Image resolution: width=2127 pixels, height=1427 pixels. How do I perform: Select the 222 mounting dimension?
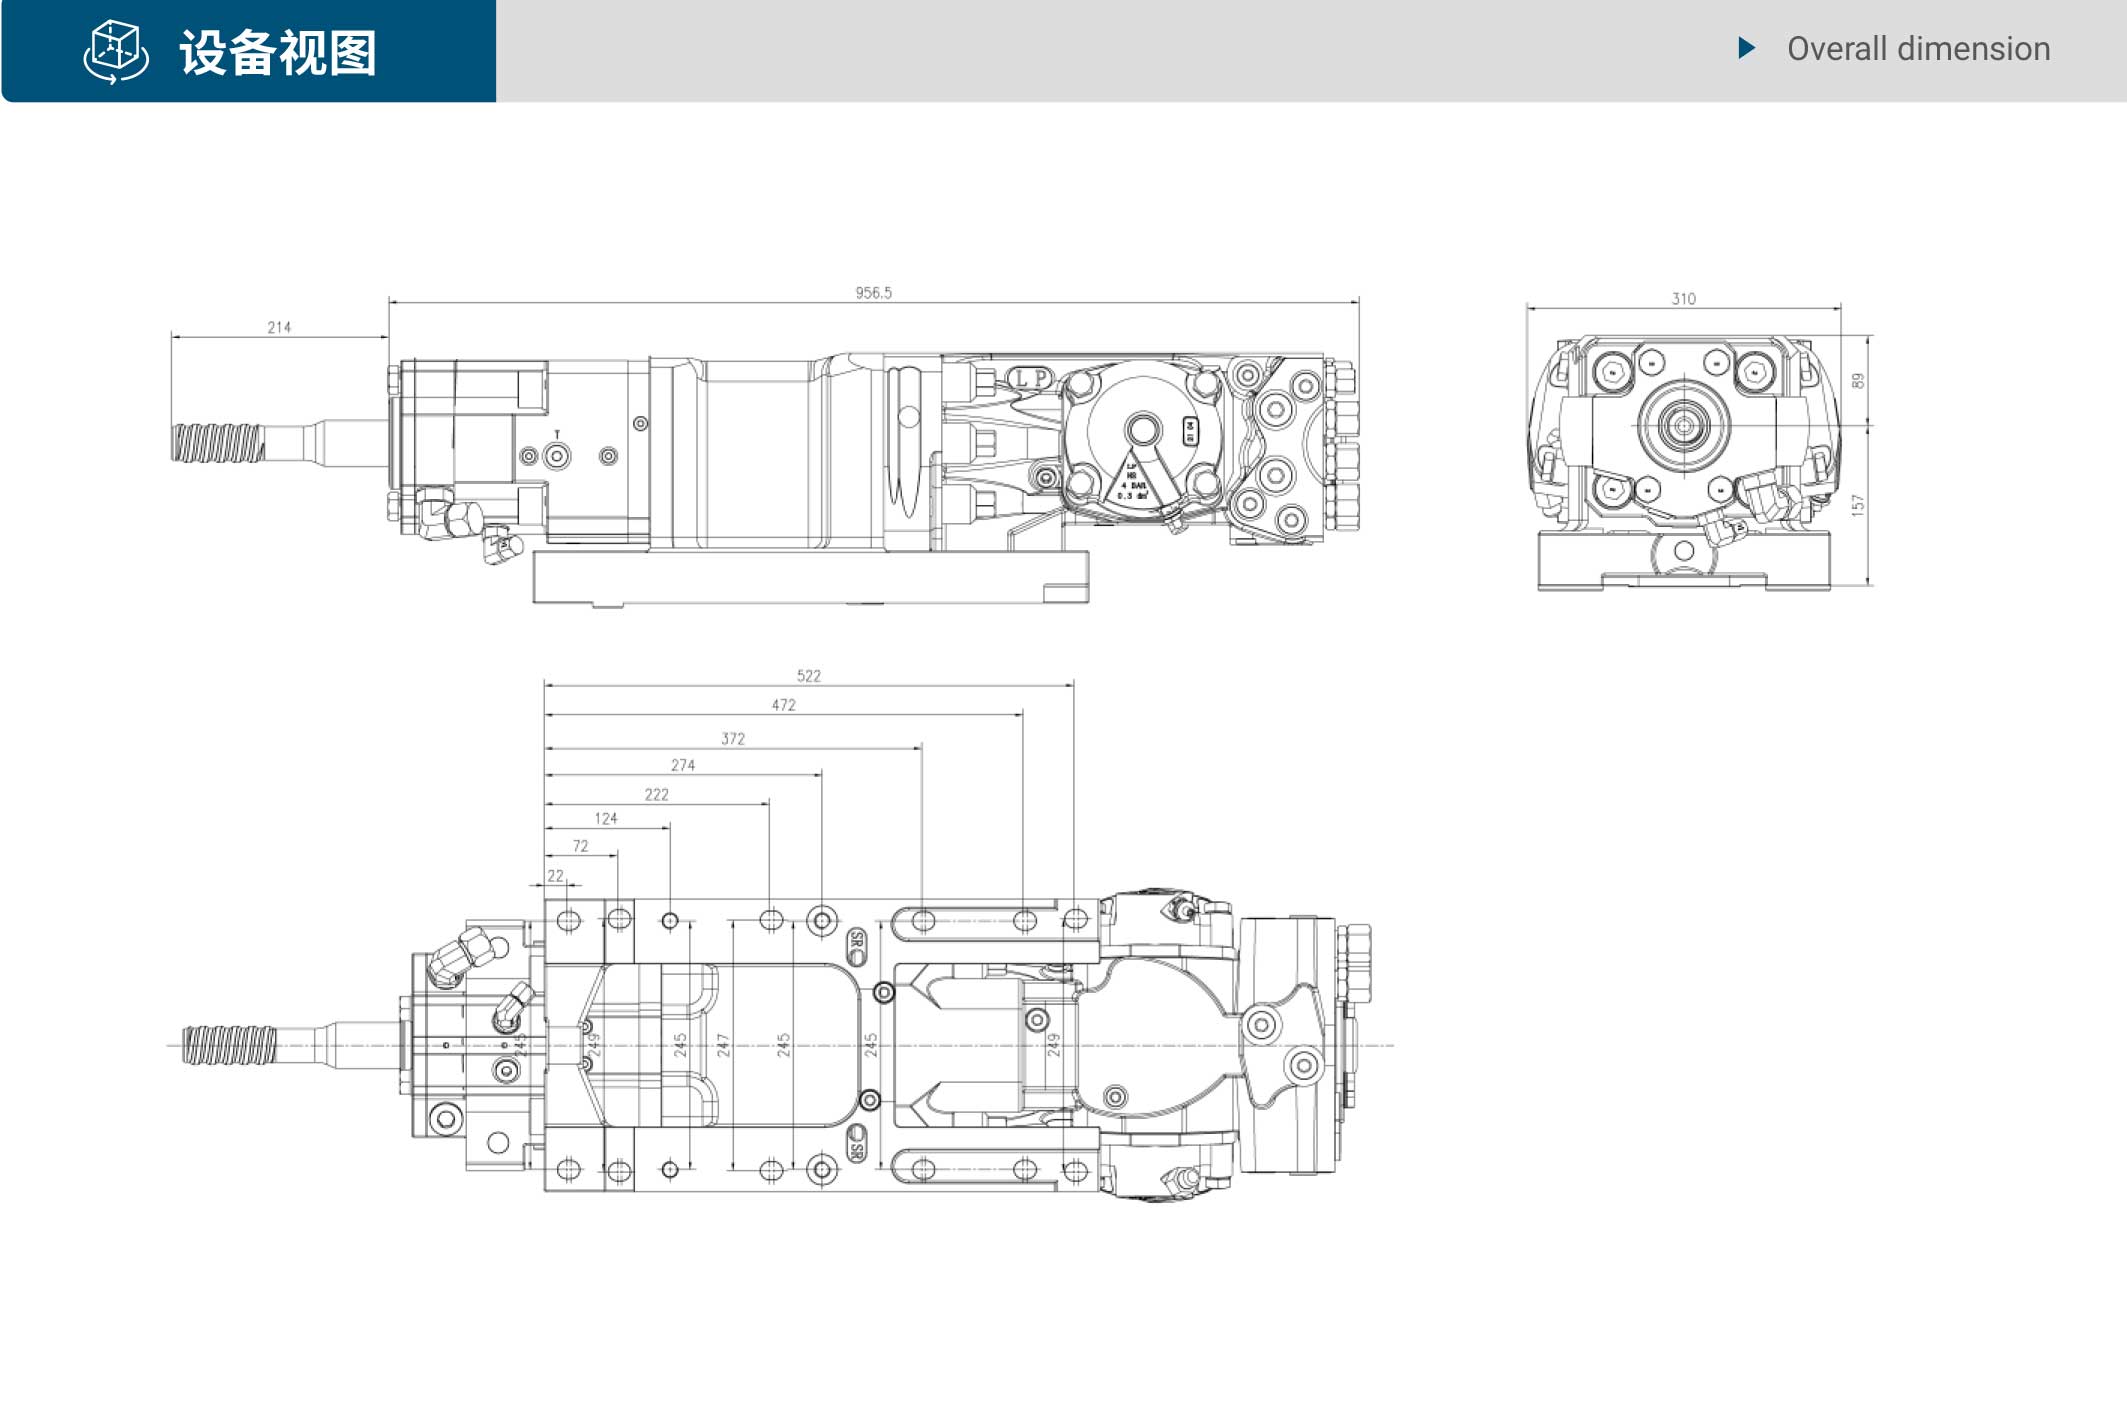[x=656, y=795]
